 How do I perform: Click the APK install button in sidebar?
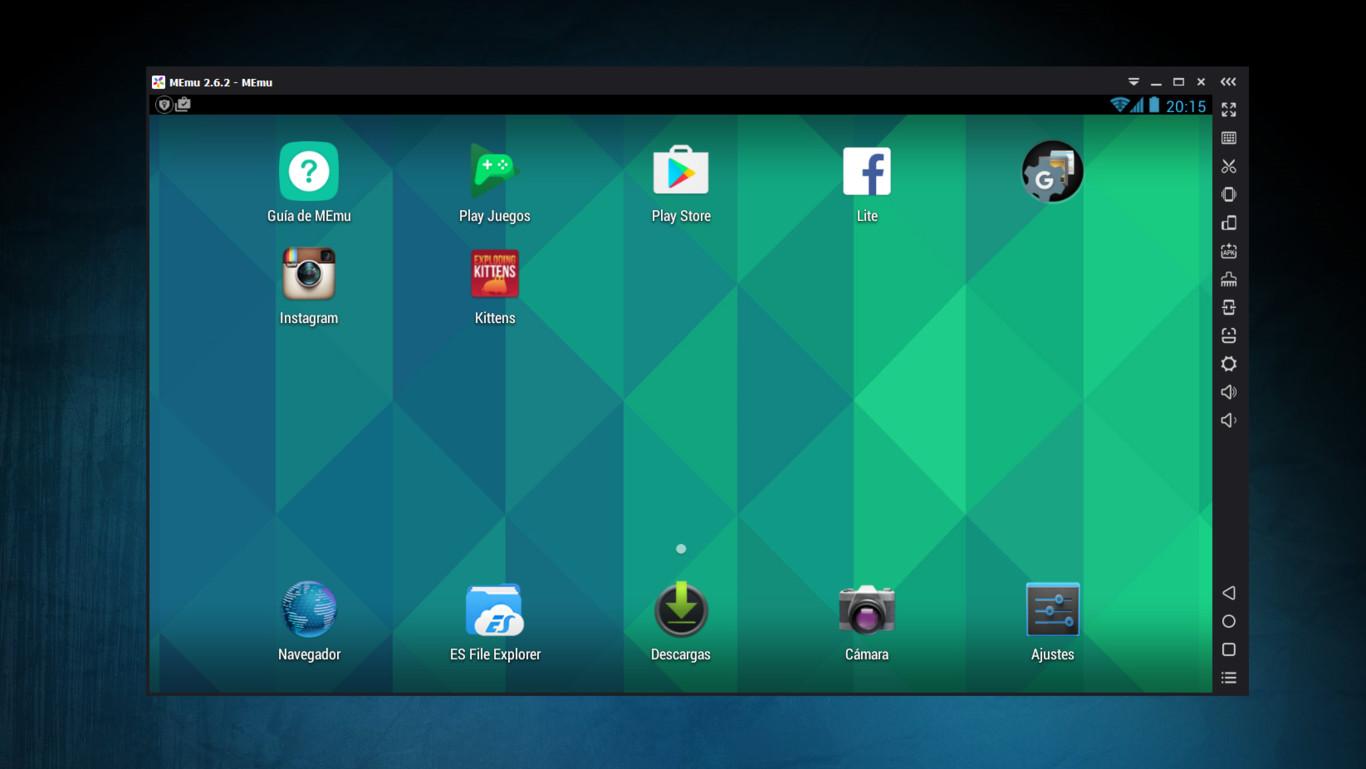pos(1229,251)
